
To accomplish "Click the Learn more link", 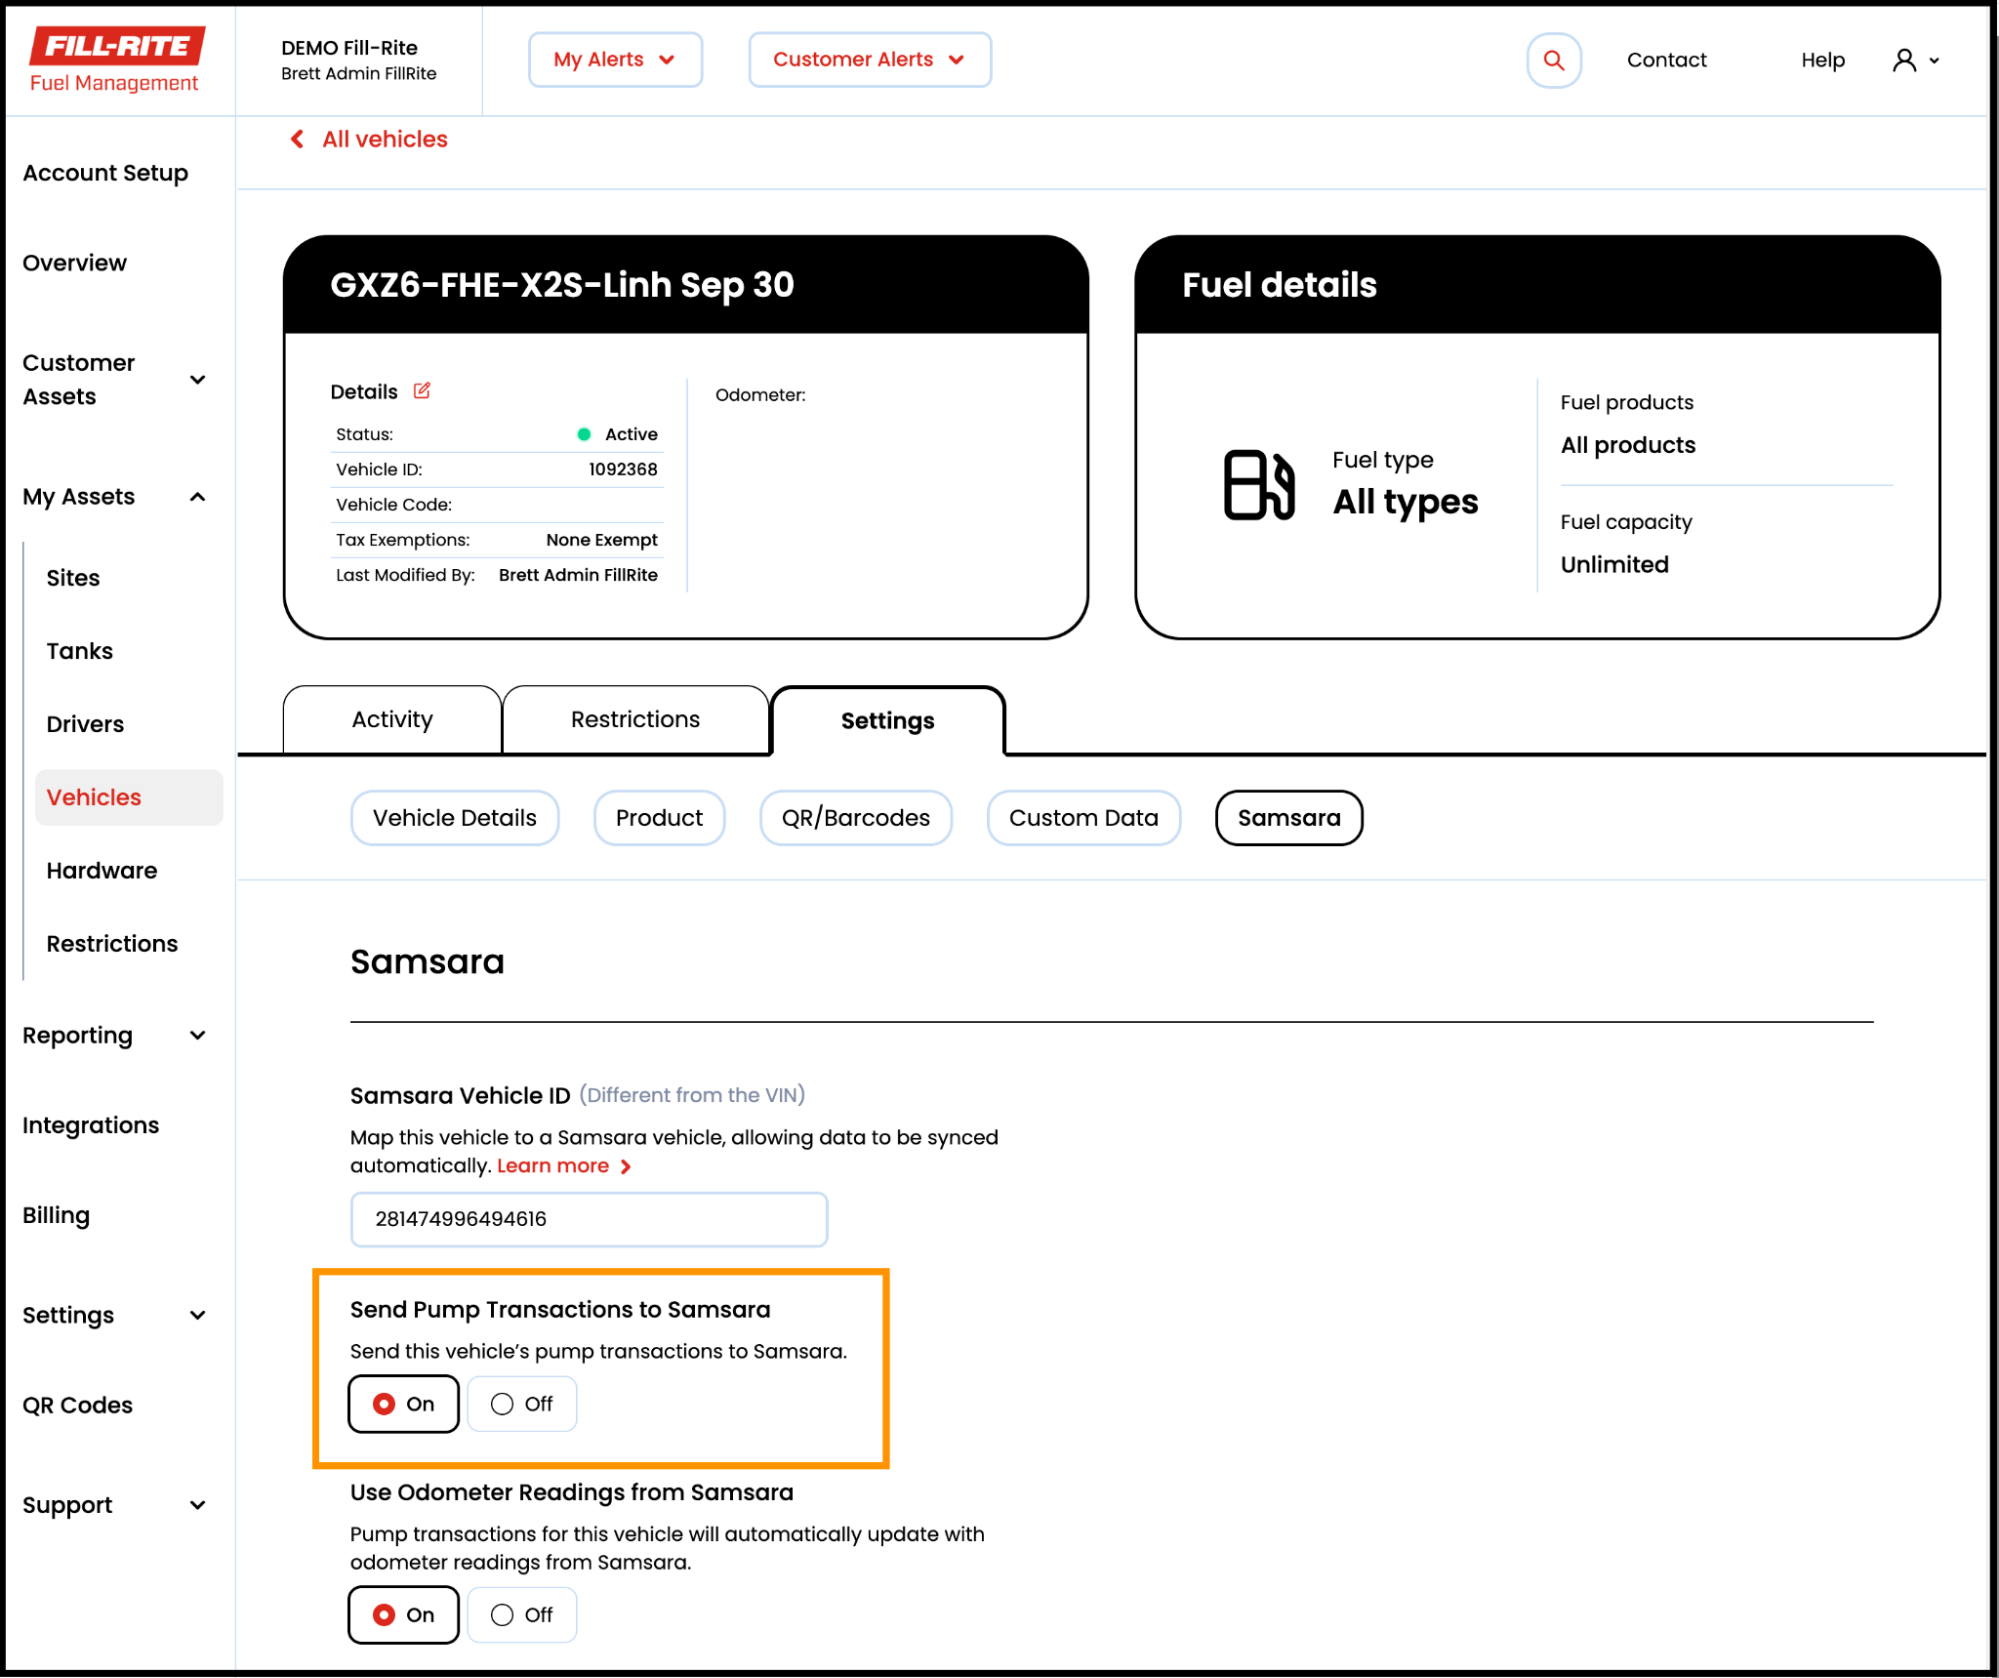I will (x=553, y=1166).
